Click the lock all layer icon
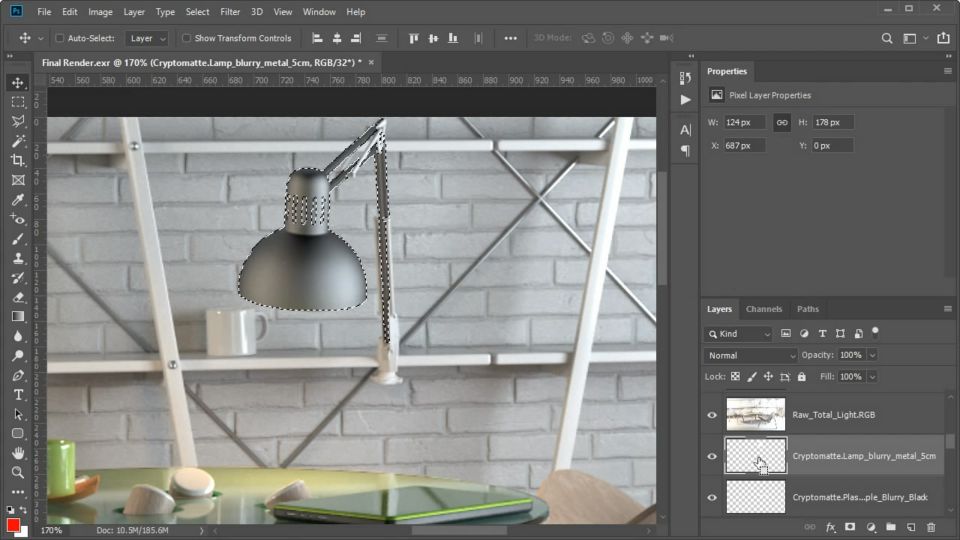Screen dimensions: 960x540 click(x=801, y=377)
